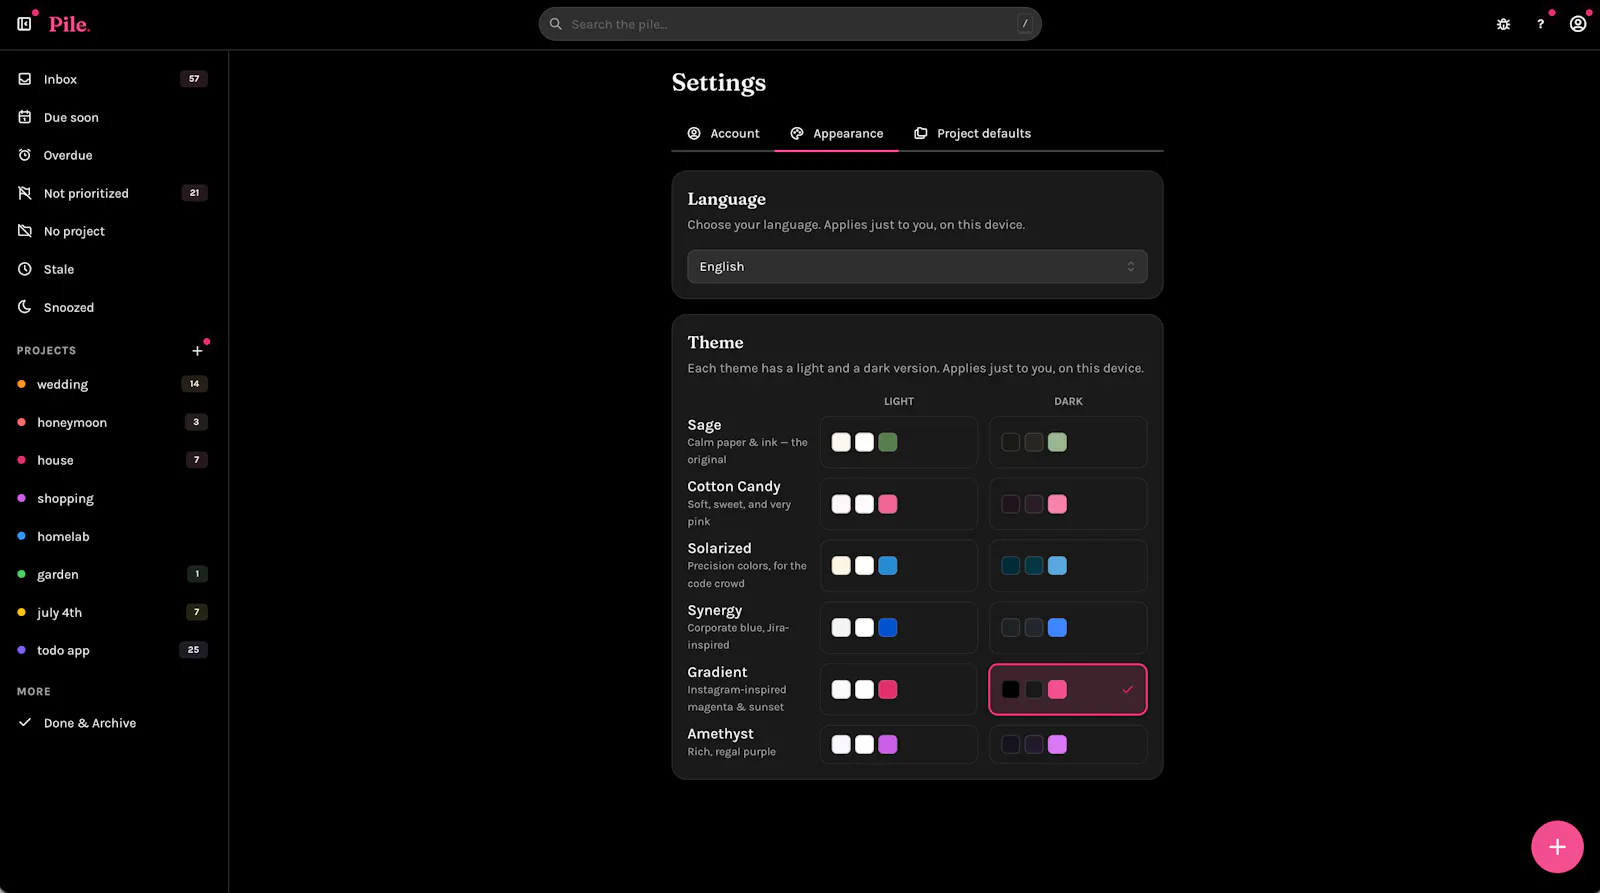1600x893 pixels.
Task: Click the No project icon
Action: [x=25, y=231]
